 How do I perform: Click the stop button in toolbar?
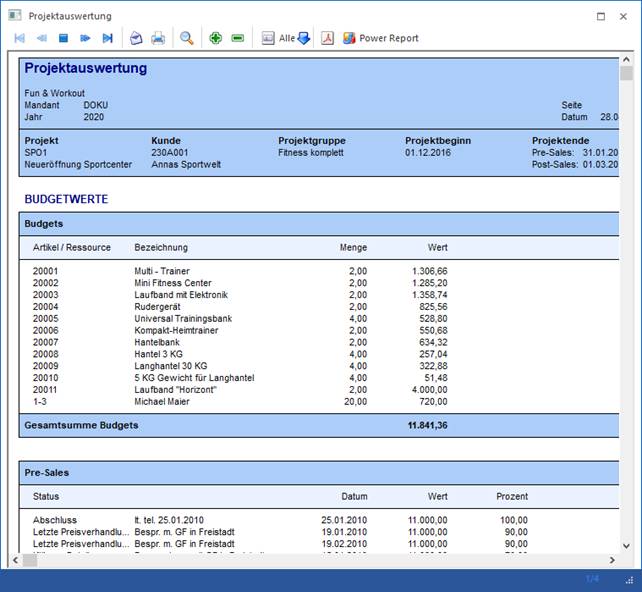[x=63, y=38]
